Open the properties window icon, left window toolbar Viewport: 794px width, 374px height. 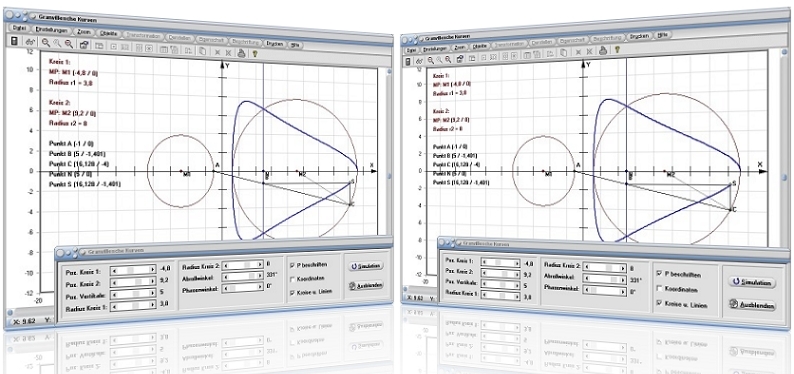[x=84, y=45]
